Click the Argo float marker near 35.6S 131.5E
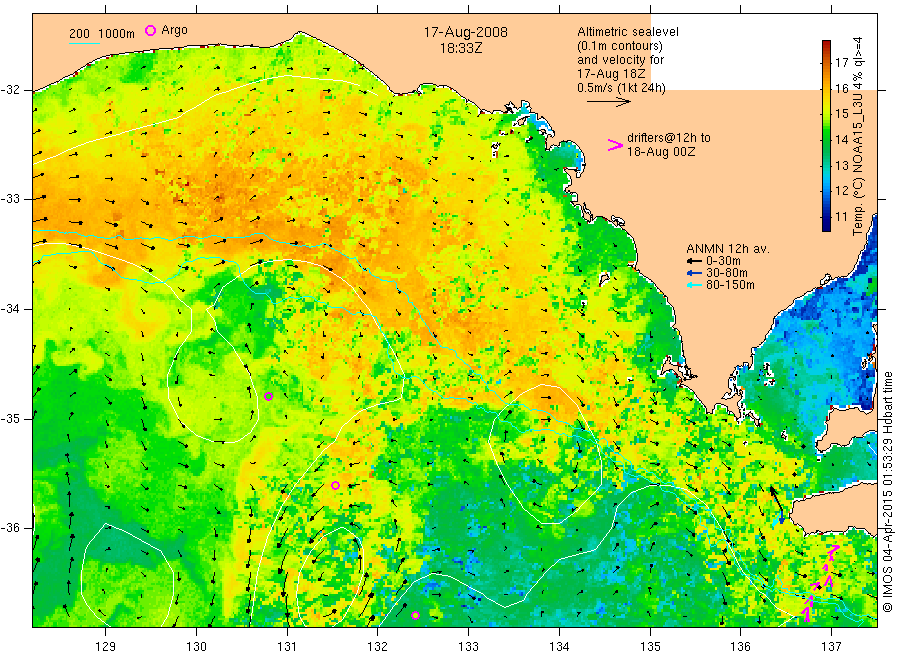Screen dimensions: 900x660 pos(336,486)
